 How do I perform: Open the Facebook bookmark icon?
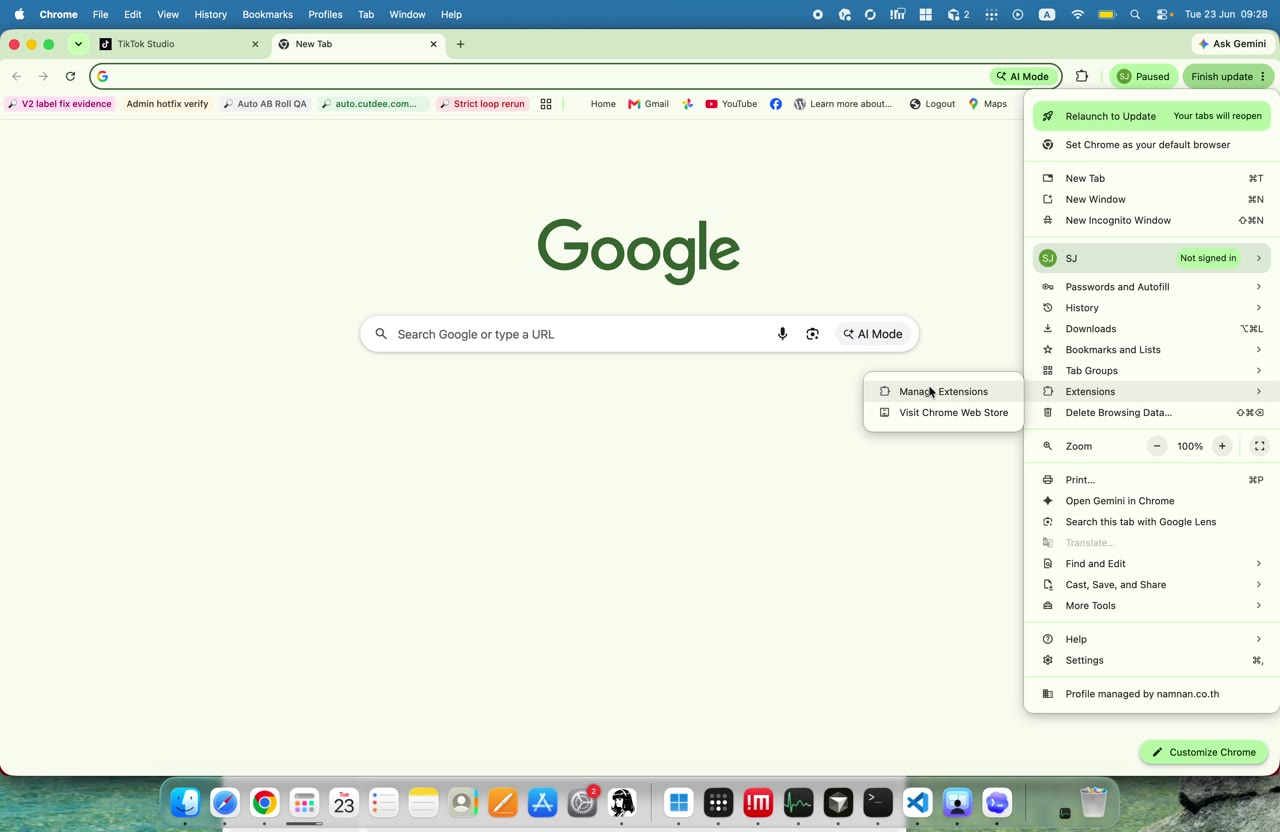tap(776, 104)
